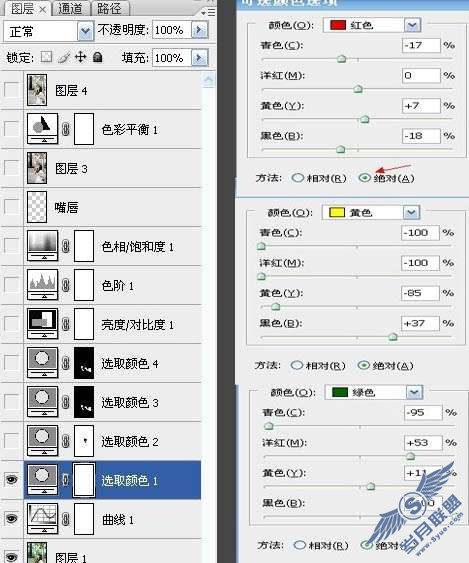The height and width of the screenshot is (563, 469).
Task: Hide the 图层 1 layer eye
Action: pos(11,557)
